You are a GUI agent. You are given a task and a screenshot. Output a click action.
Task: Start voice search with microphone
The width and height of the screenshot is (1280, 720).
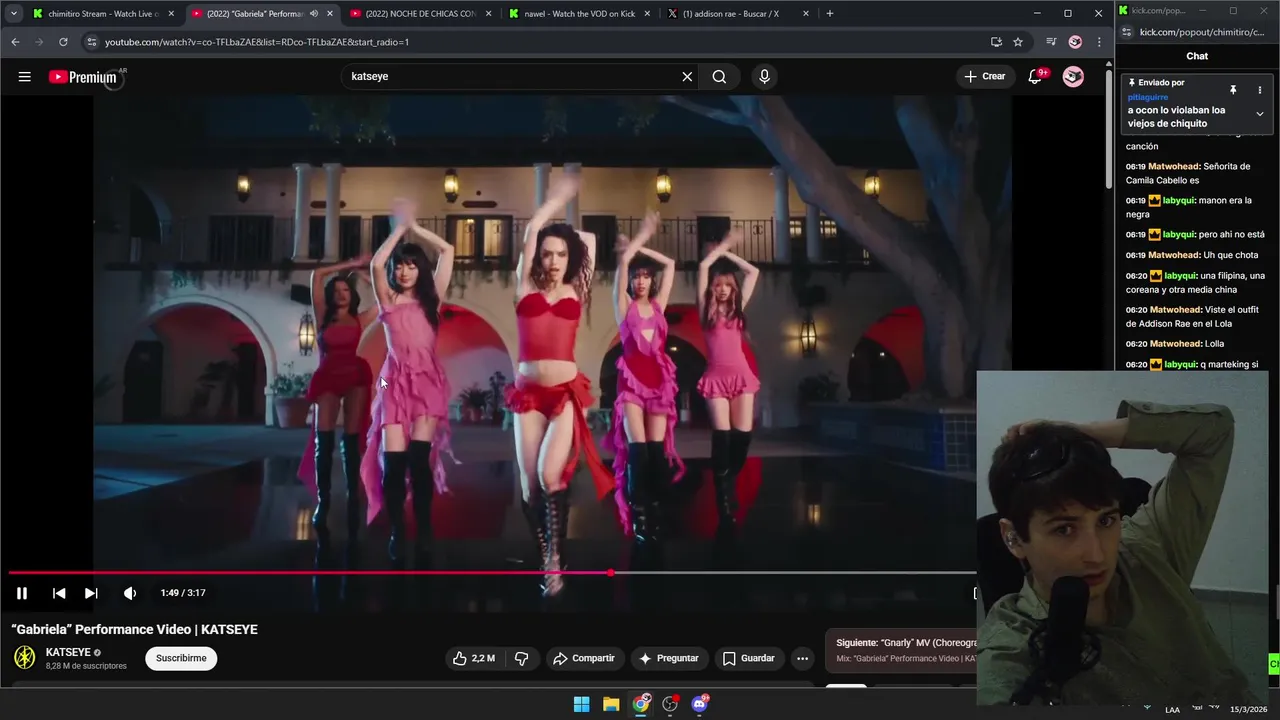click(x=764, y=77)
